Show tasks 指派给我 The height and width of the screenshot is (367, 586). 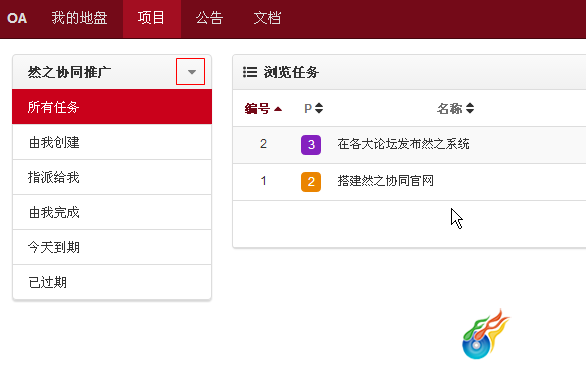[112, 177]
